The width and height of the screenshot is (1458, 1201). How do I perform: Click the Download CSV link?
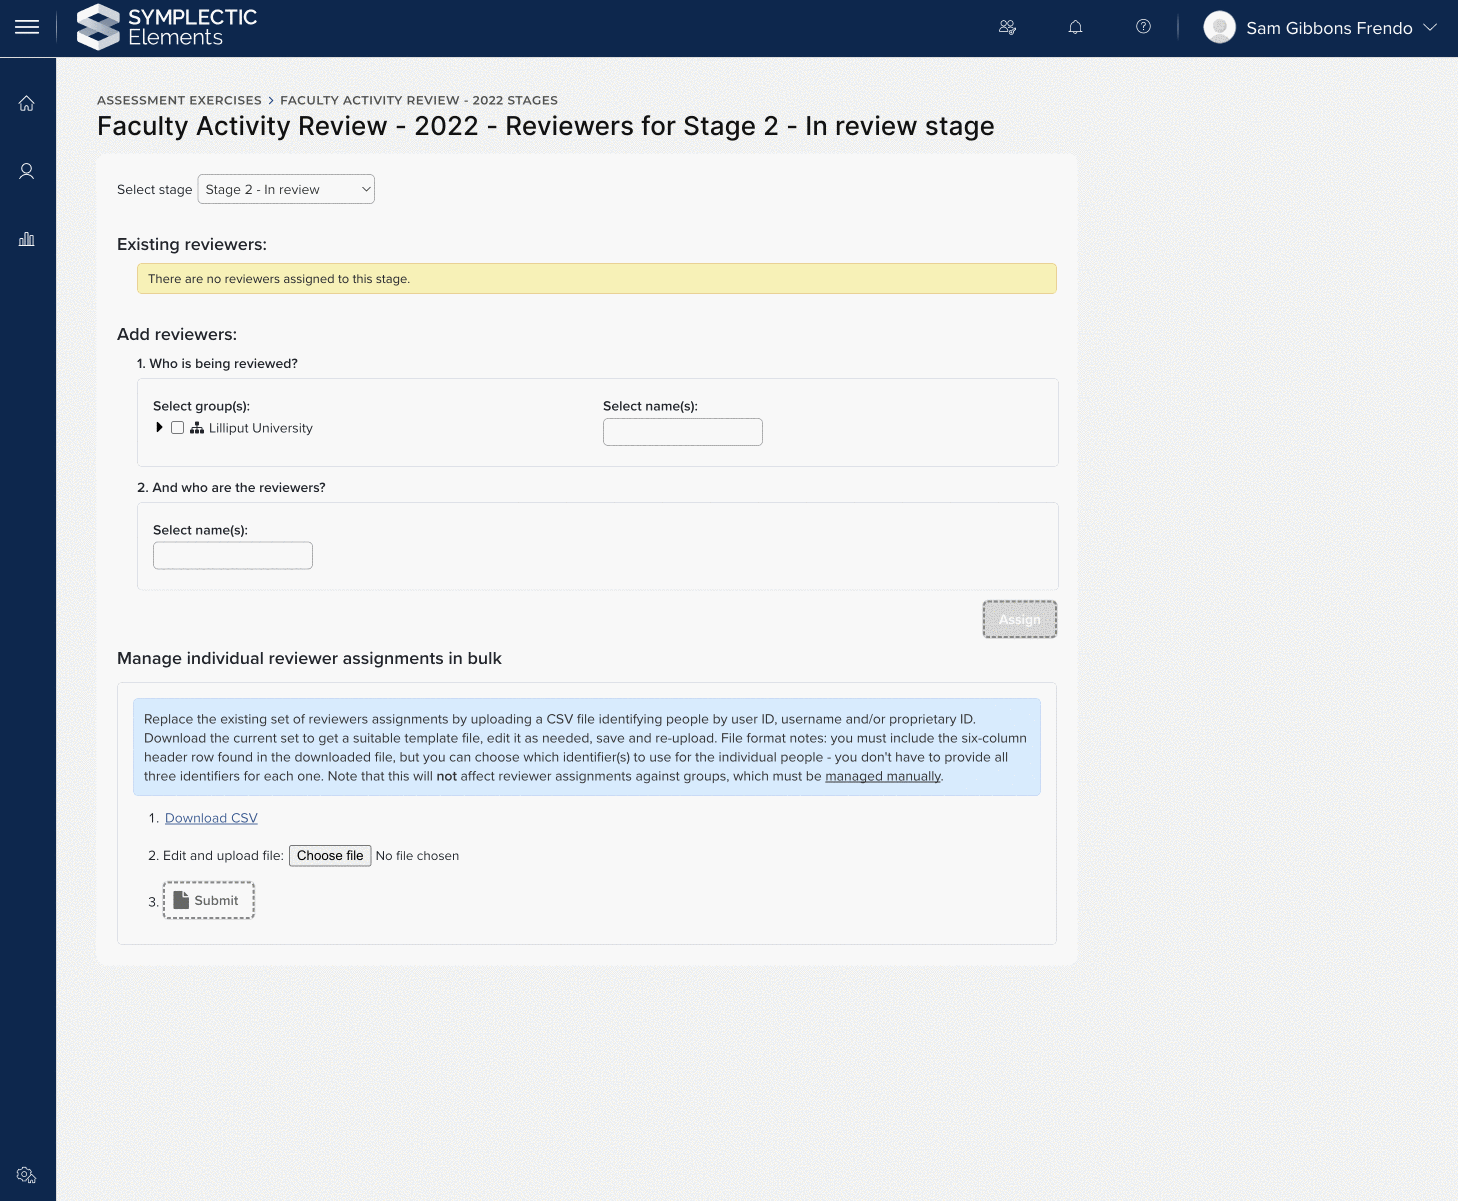coord(211,818)
